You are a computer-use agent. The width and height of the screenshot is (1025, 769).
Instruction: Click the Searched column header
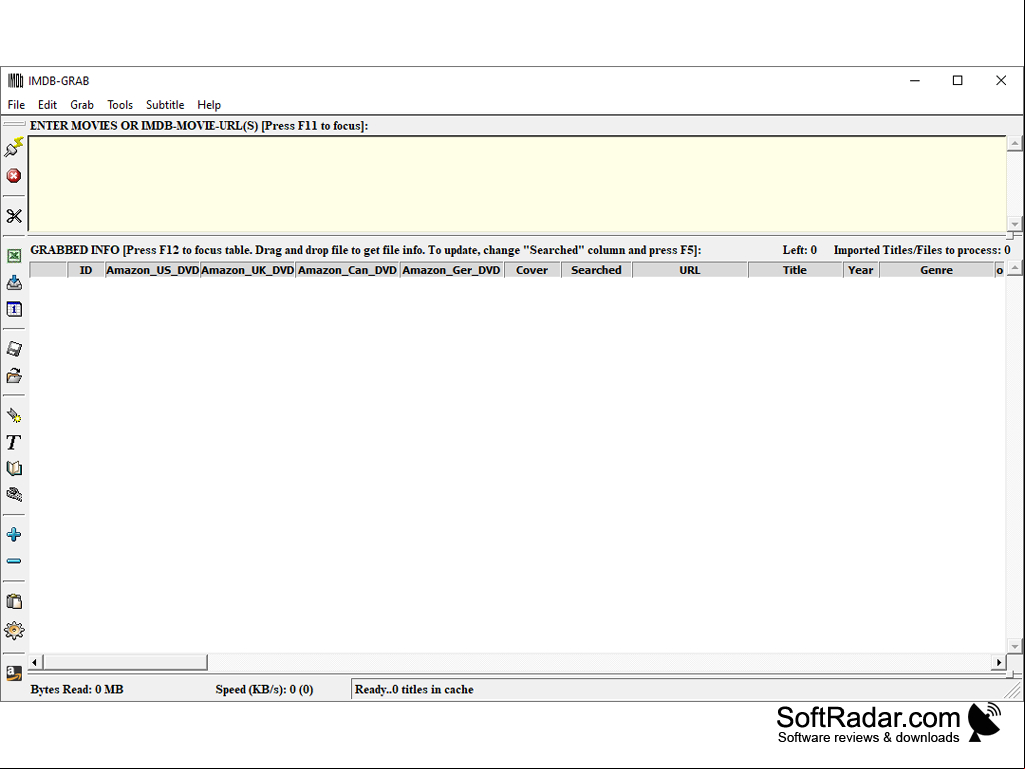point(596,270)
